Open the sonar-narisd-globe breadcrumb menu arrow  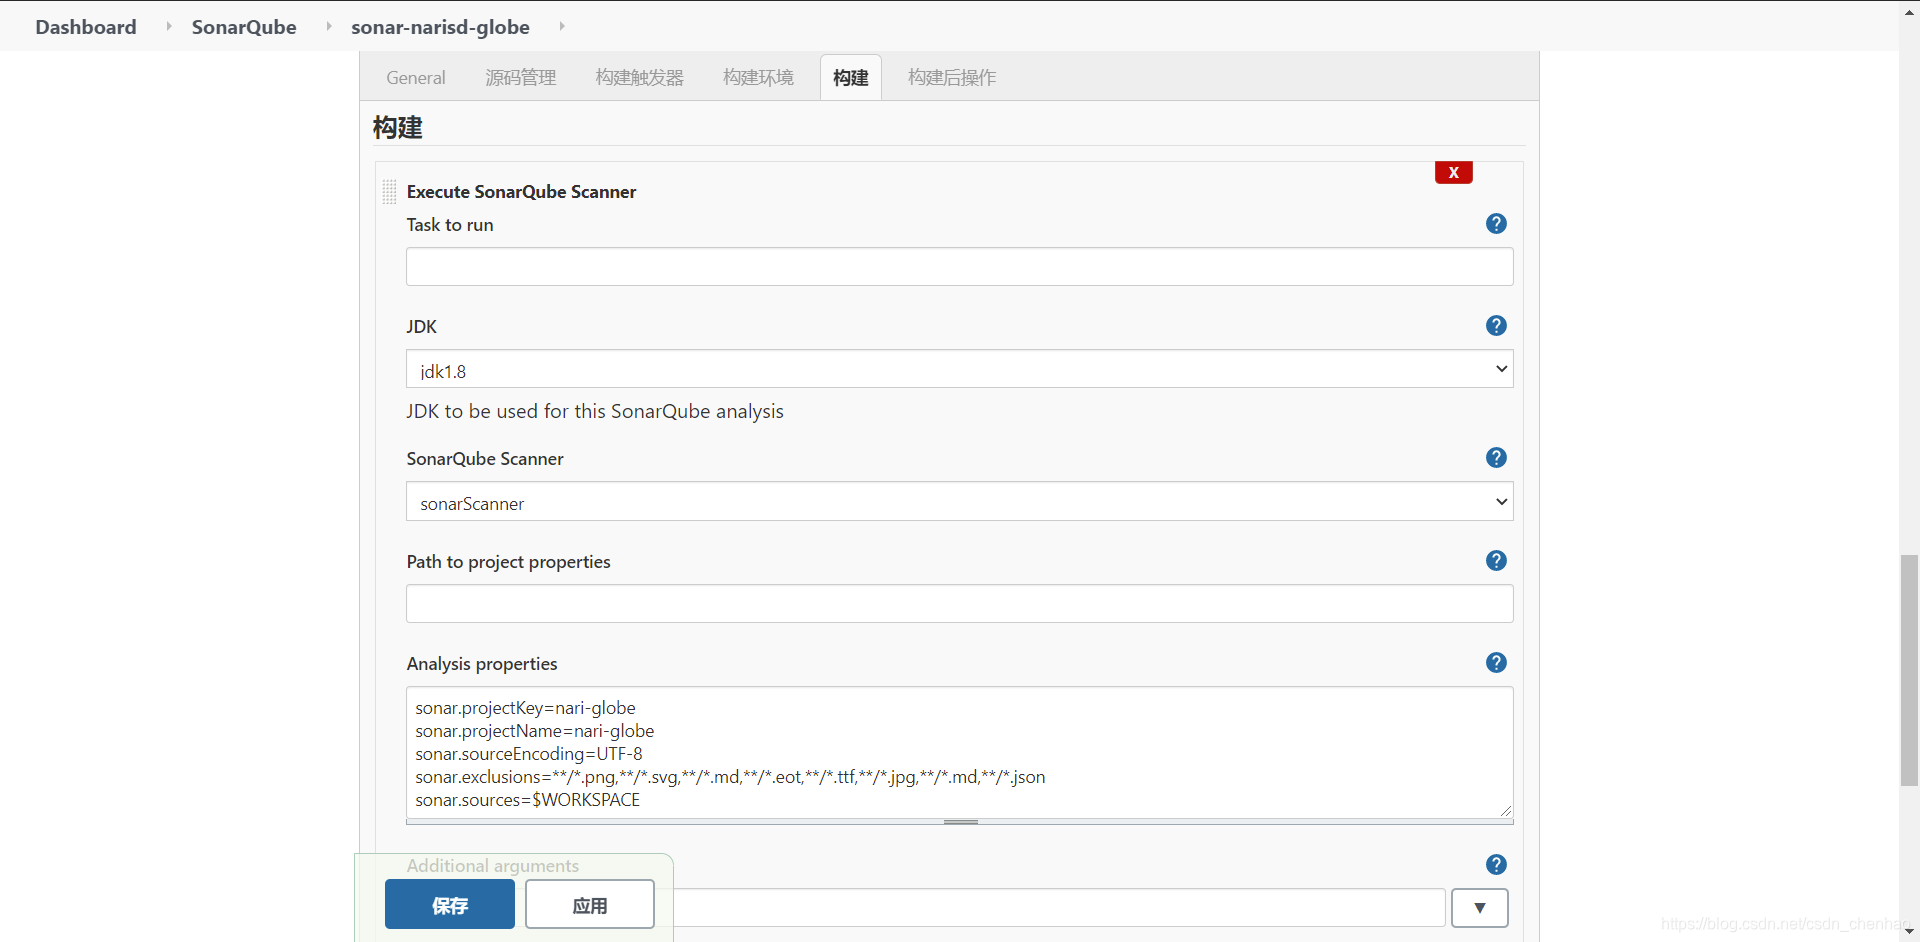point(562,26)
